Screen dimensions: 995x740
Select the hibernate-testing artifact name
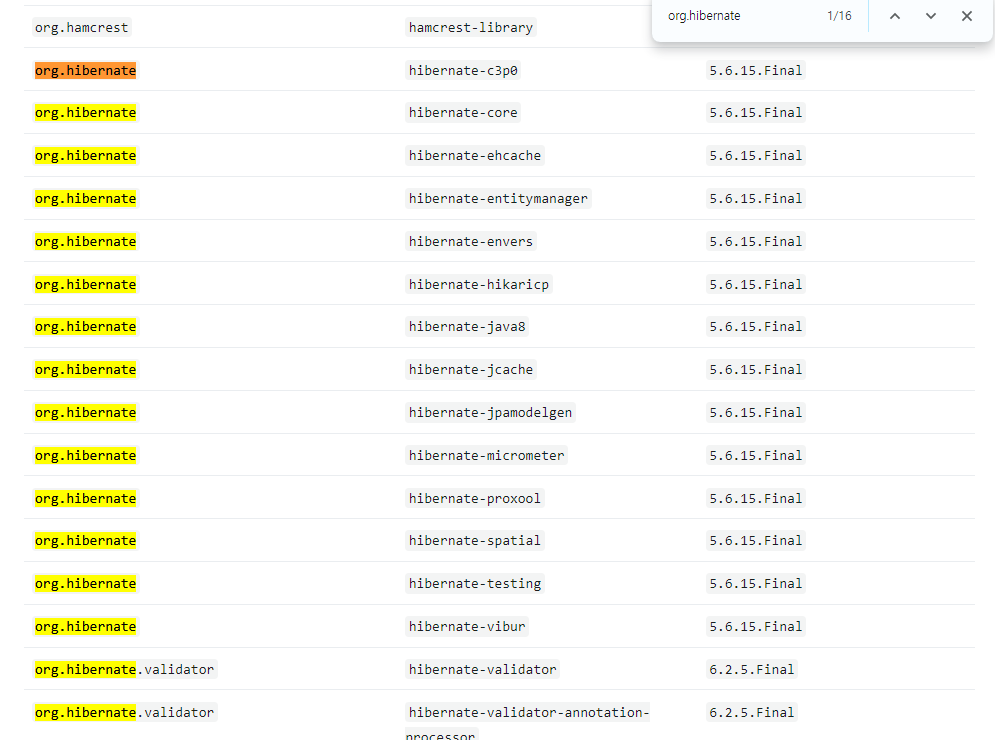(x=475, y=583)
